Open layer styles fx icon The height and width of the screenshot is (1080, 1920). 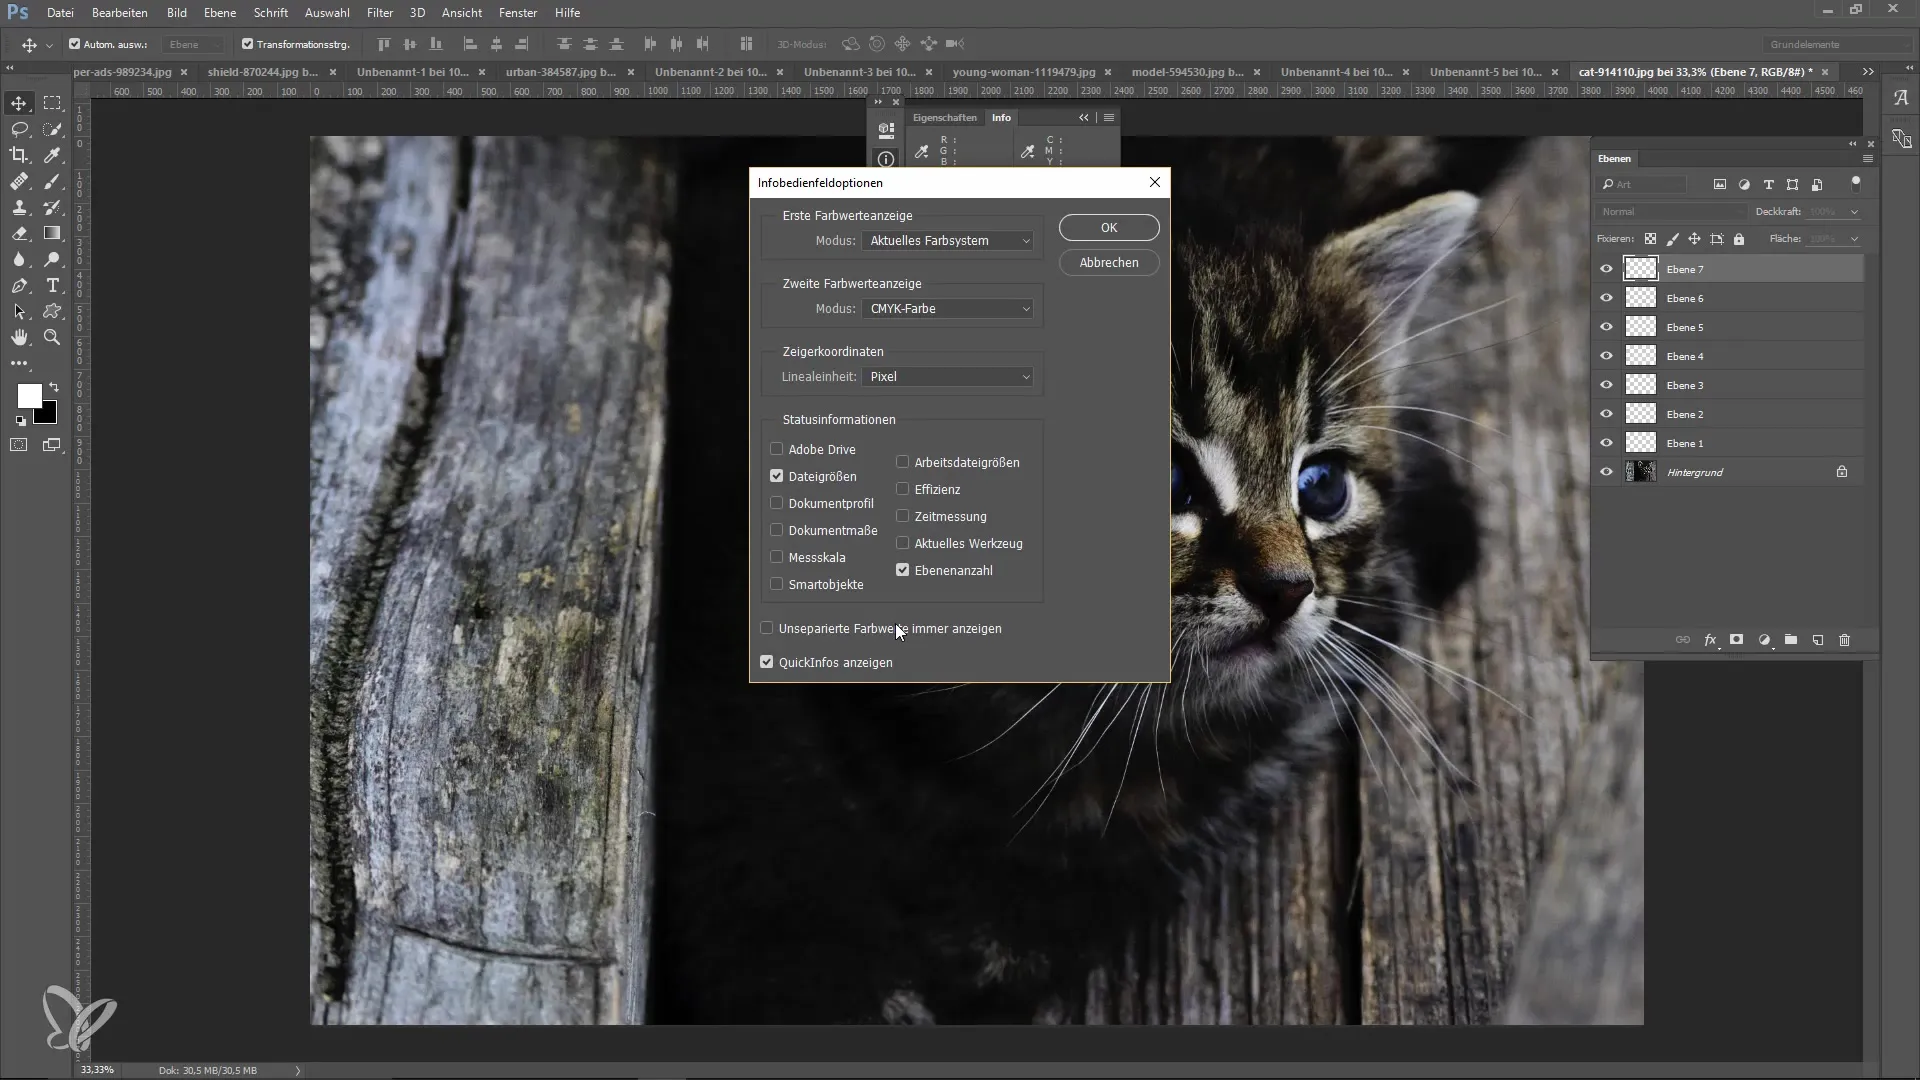coord(1710,640)
